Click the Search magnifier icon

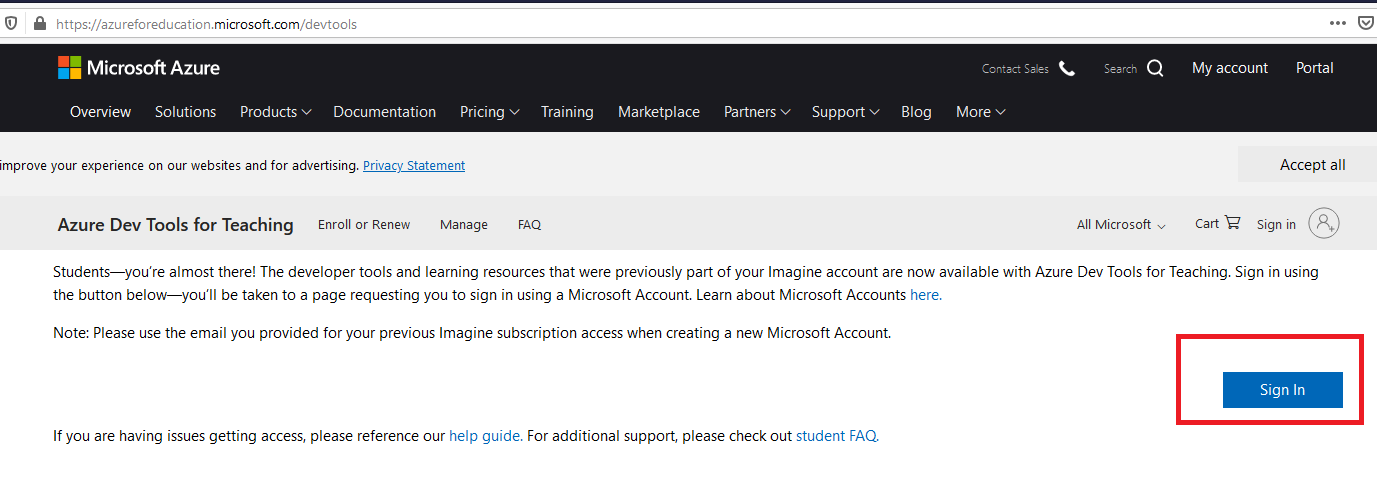[1155, 69]
